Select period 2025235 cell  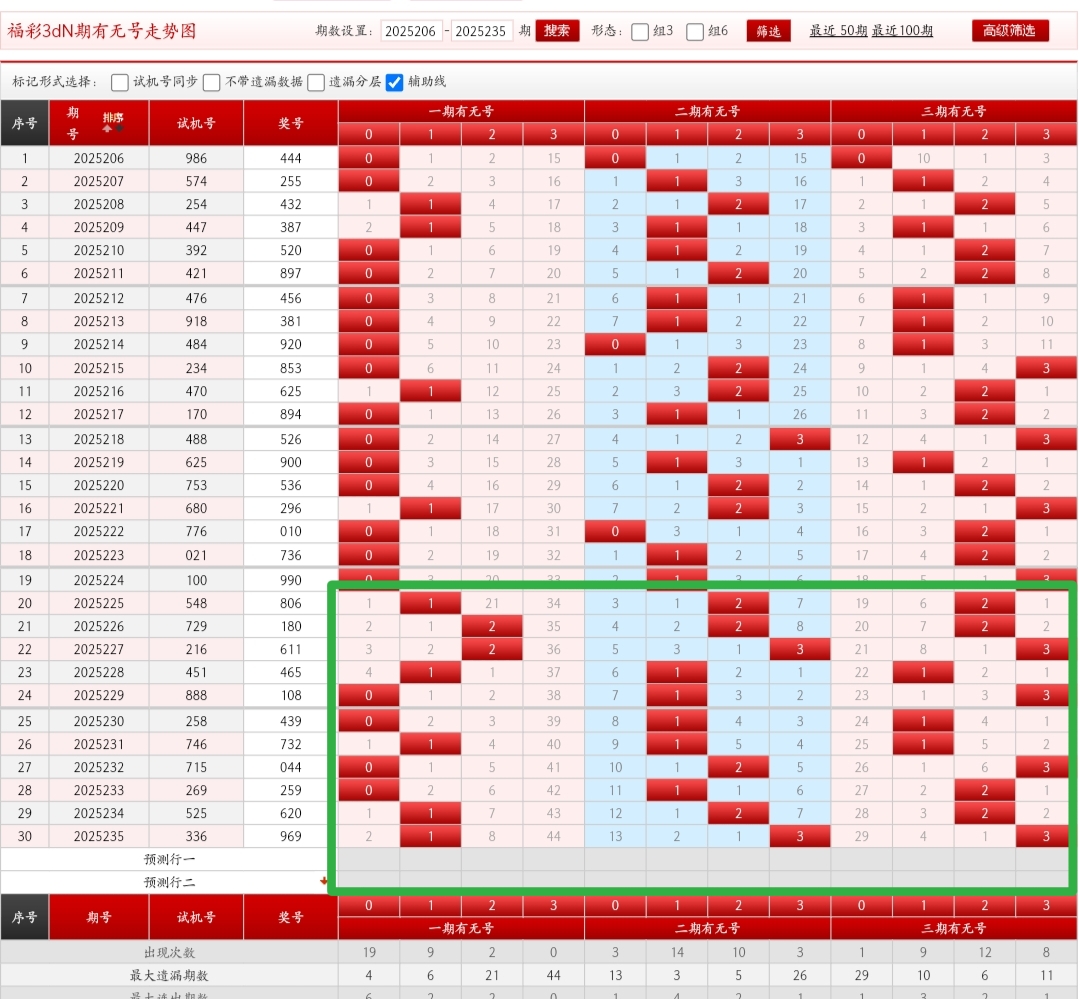99,836
